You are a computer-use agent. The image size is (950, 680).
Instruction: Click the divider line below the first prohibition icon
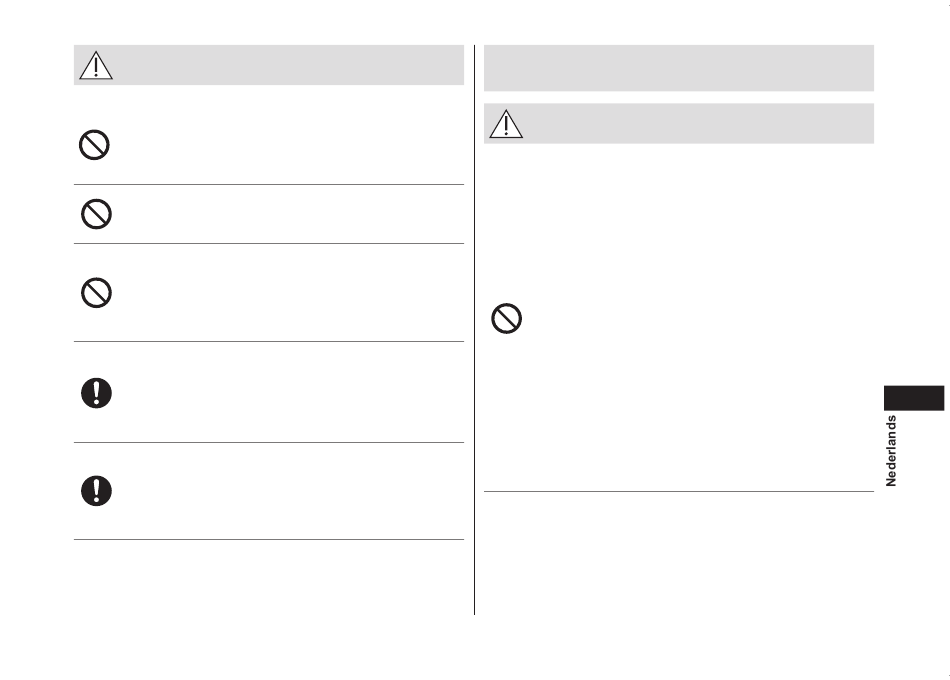pos(269,184)
